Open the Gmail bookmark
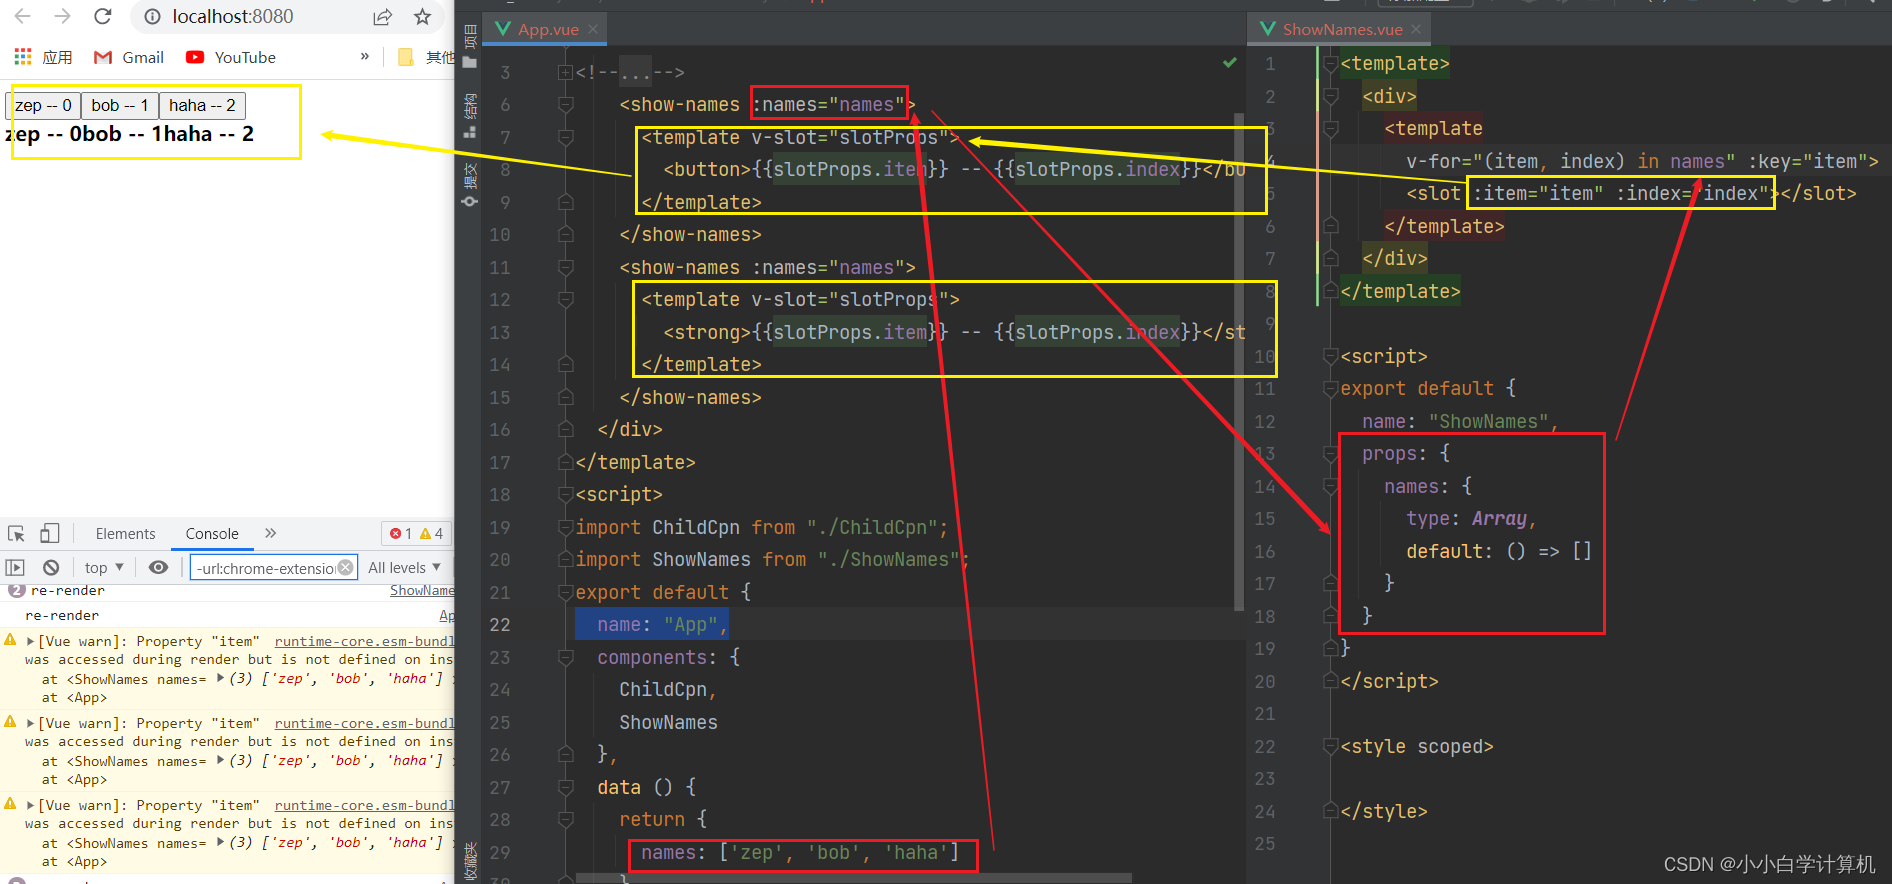The width and height of the screenshot is (1892, 884). (x=129, y=57)
